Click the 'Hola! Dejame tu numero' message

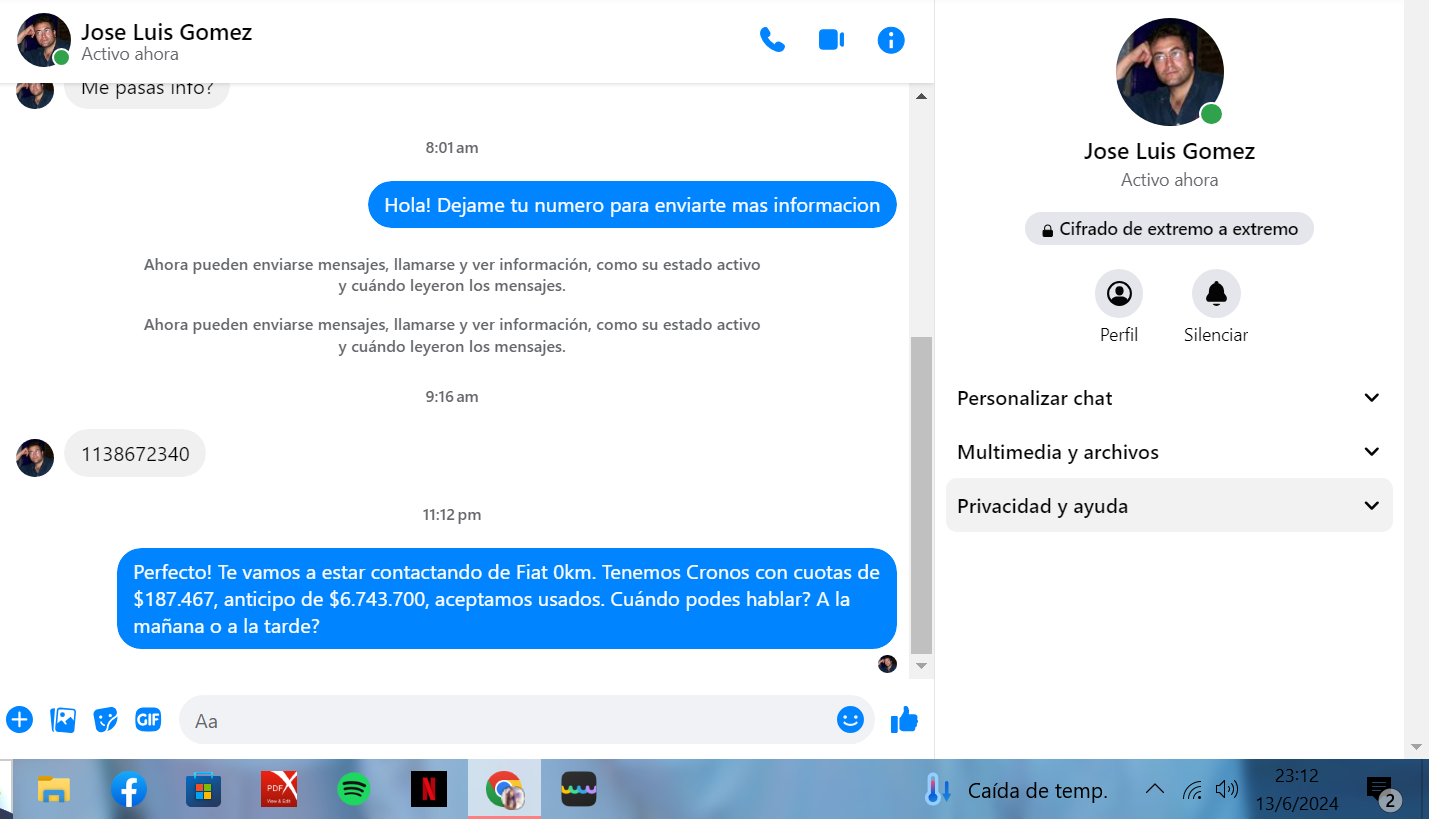[632, 205]
